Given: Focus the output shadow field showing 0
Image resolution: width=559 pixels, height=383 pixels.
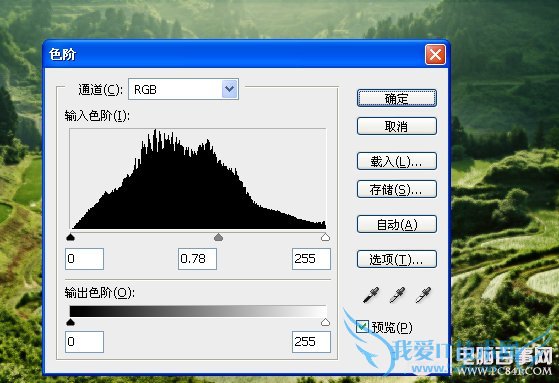Looking at the screenshot, I should click(84, 342).
